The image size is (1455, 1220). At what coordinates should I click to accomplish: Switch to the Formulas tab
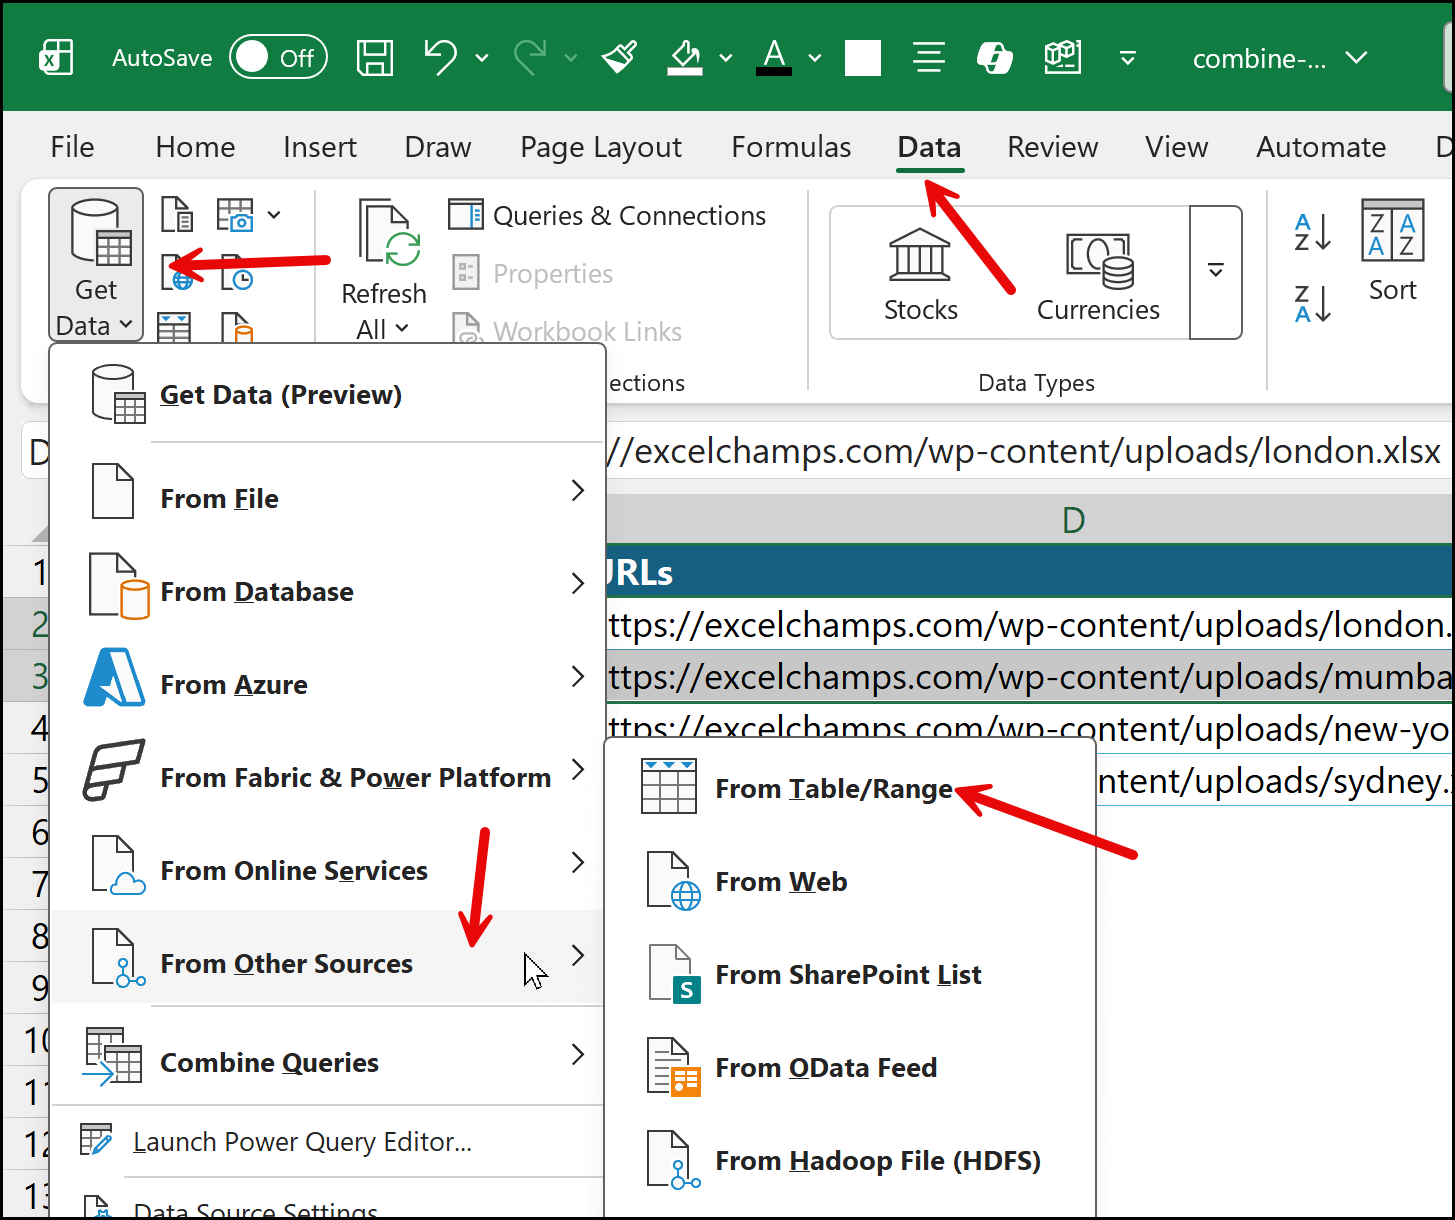click(791, 147)
